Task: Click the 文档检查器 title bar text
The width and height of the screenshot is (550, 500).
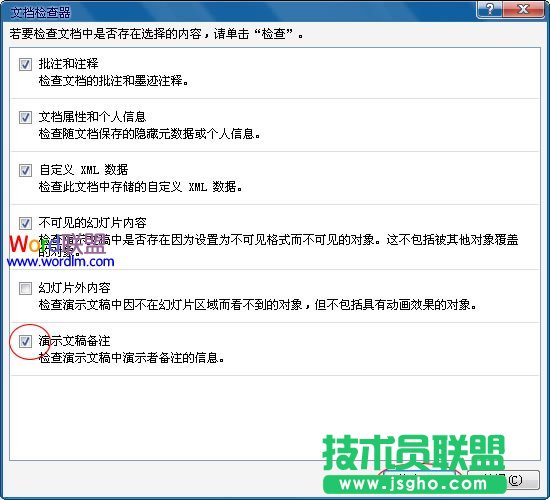Action: tap(41, 13)
